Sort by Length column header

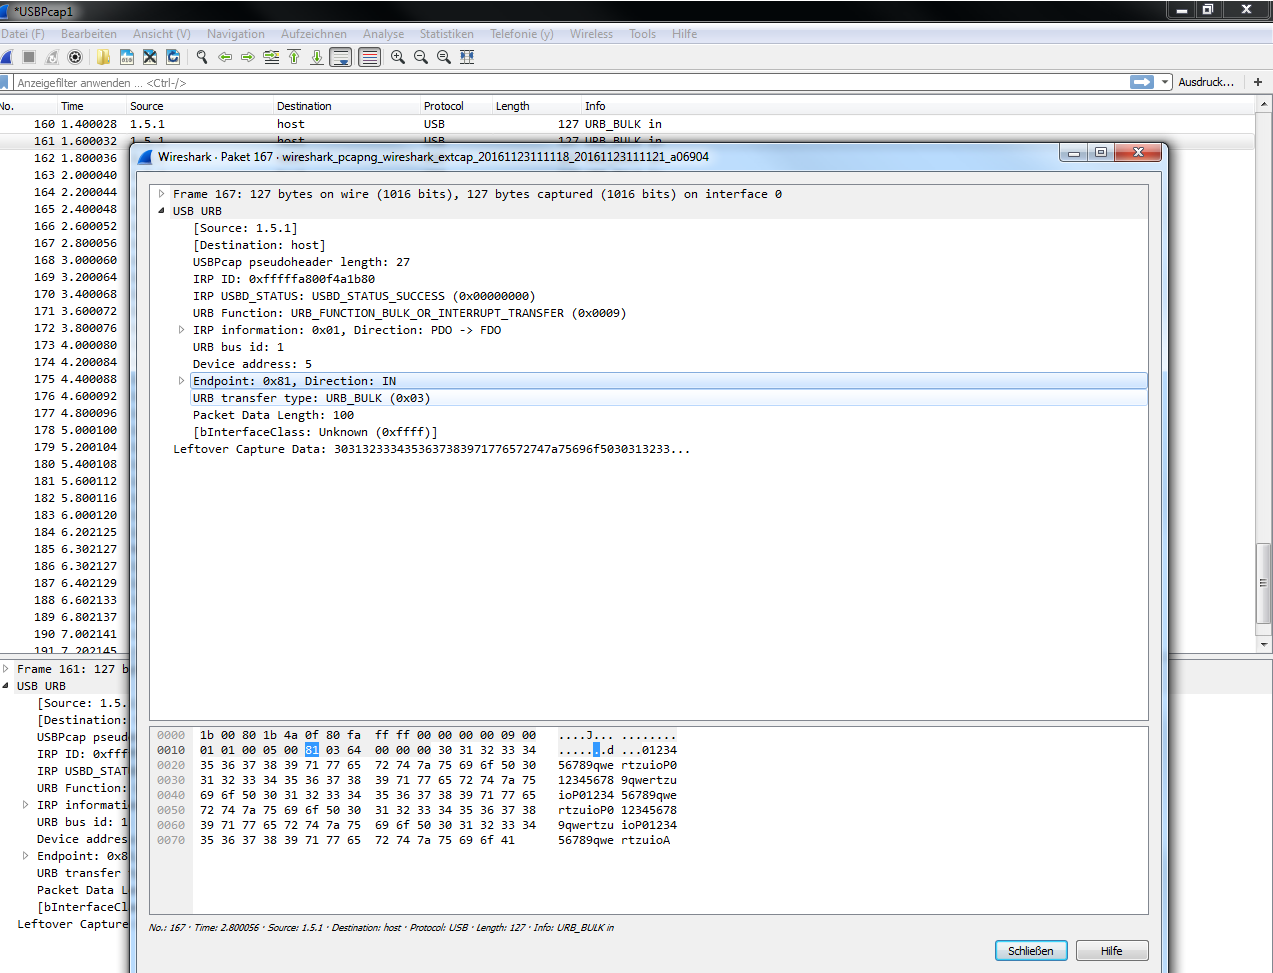(536, 106)
